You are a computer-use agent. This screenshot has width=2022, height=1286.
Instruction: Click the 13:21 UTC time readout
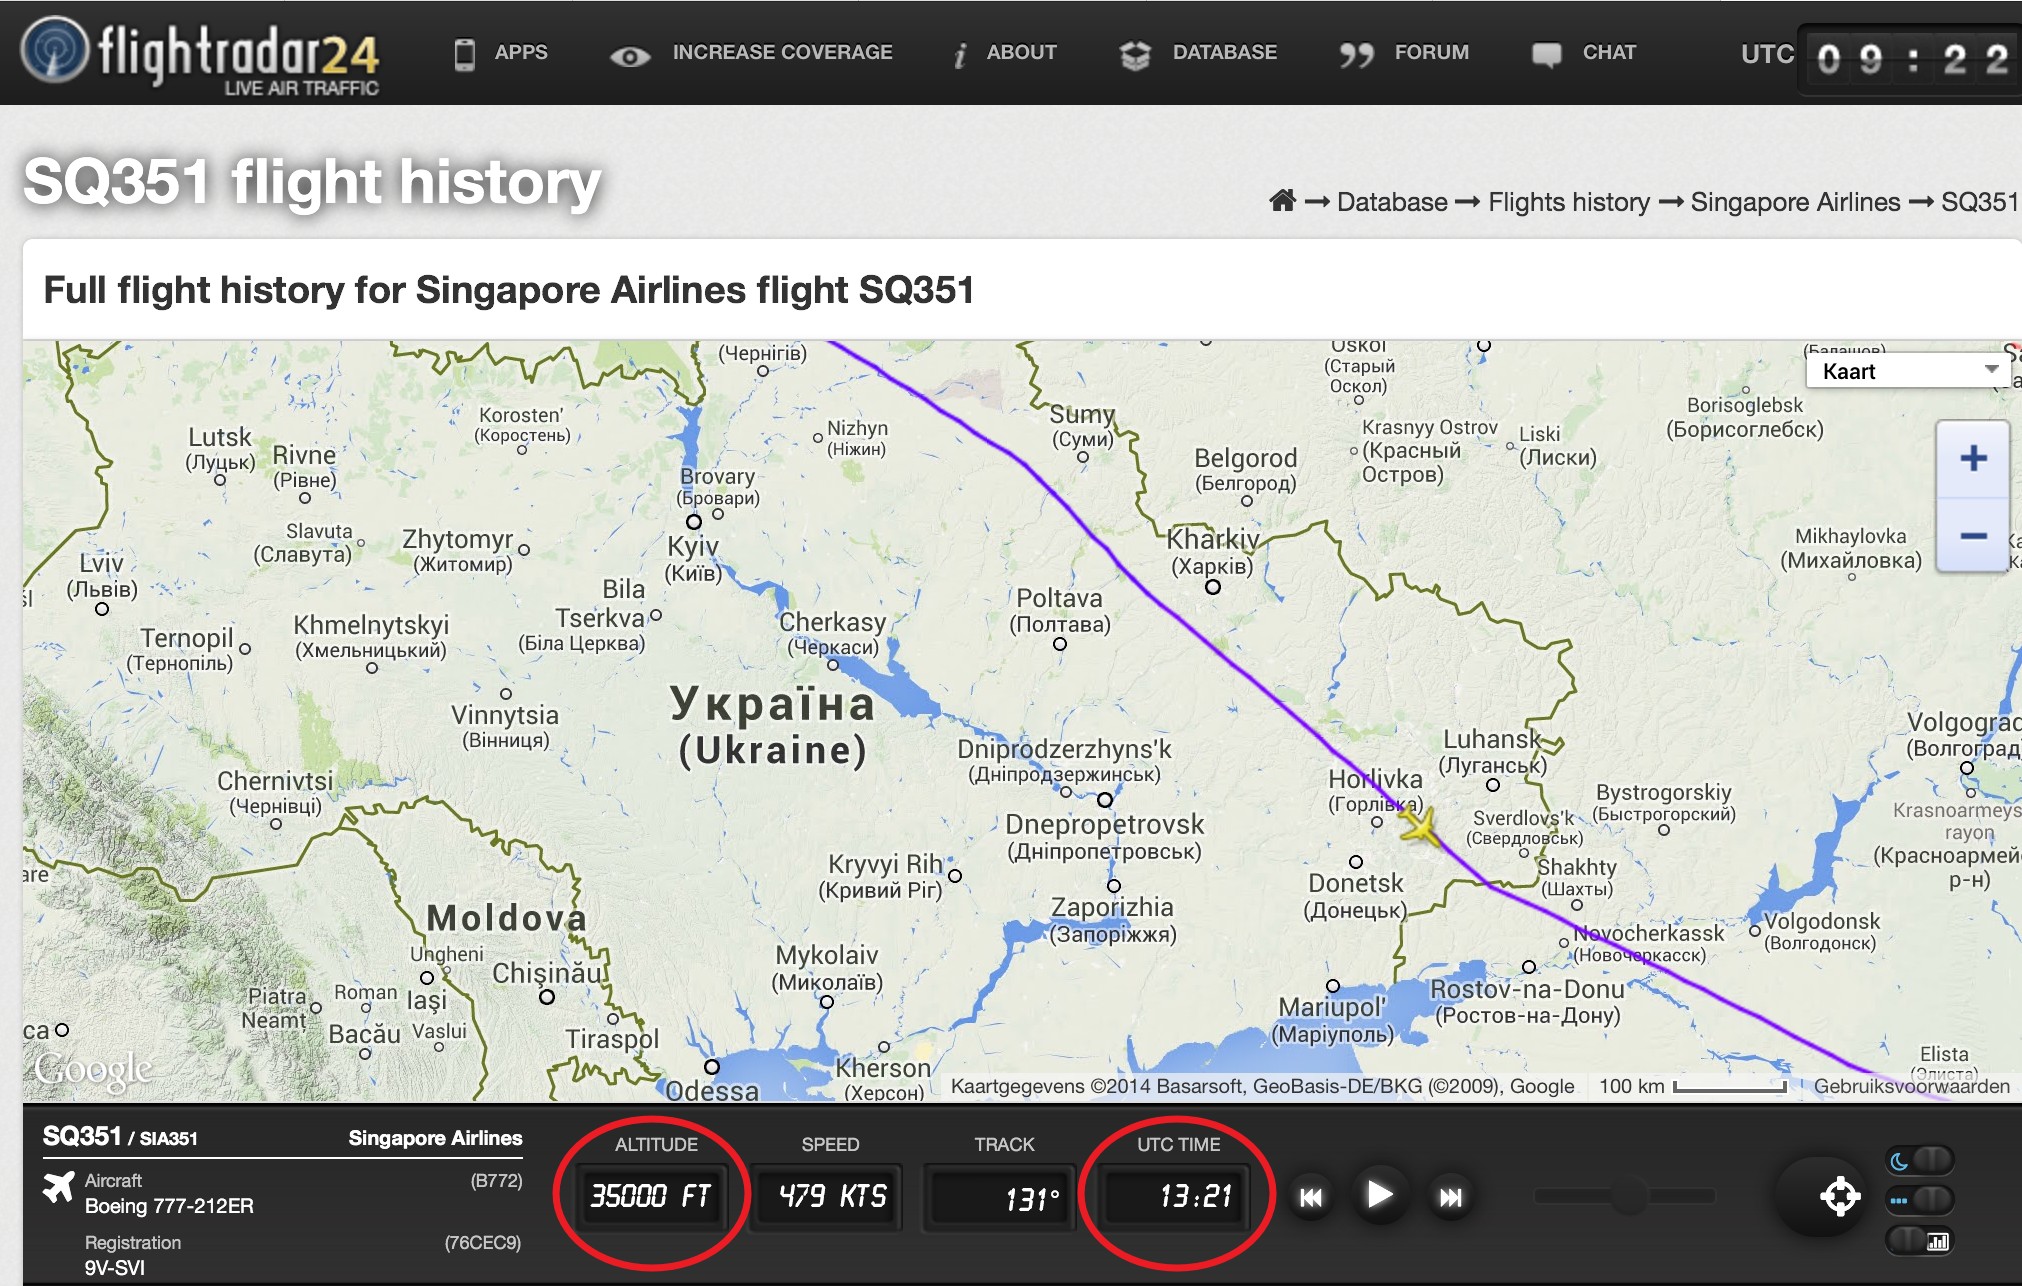pos(1177,1196)
